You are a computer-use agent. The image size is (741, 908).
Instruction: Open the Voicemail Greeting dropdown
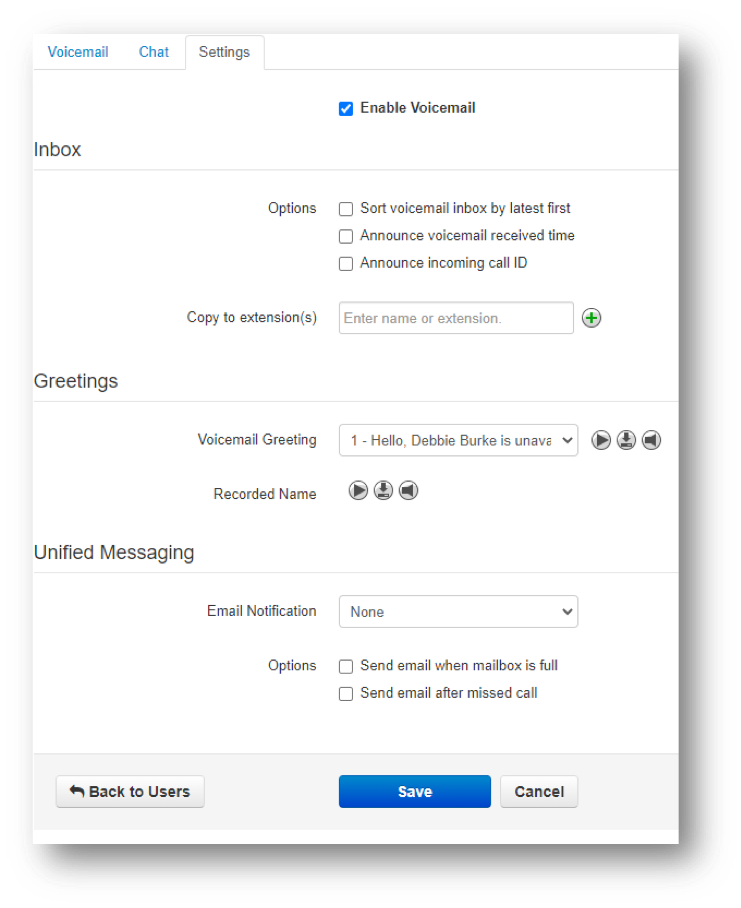[458, 440]
